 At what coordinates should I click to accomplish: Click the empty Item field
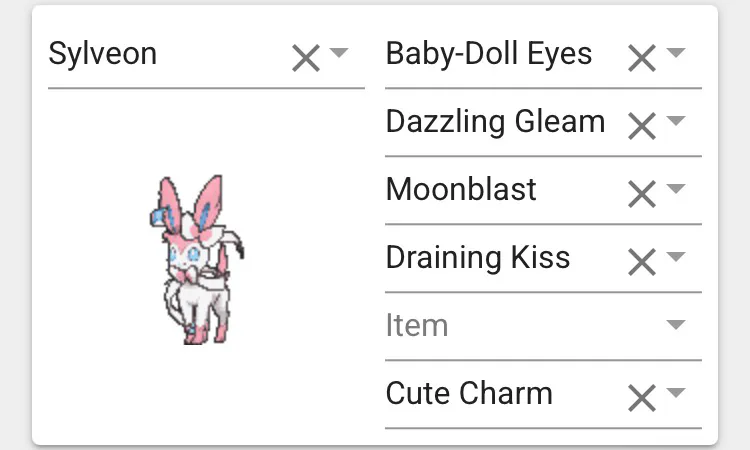click(500, 326)
